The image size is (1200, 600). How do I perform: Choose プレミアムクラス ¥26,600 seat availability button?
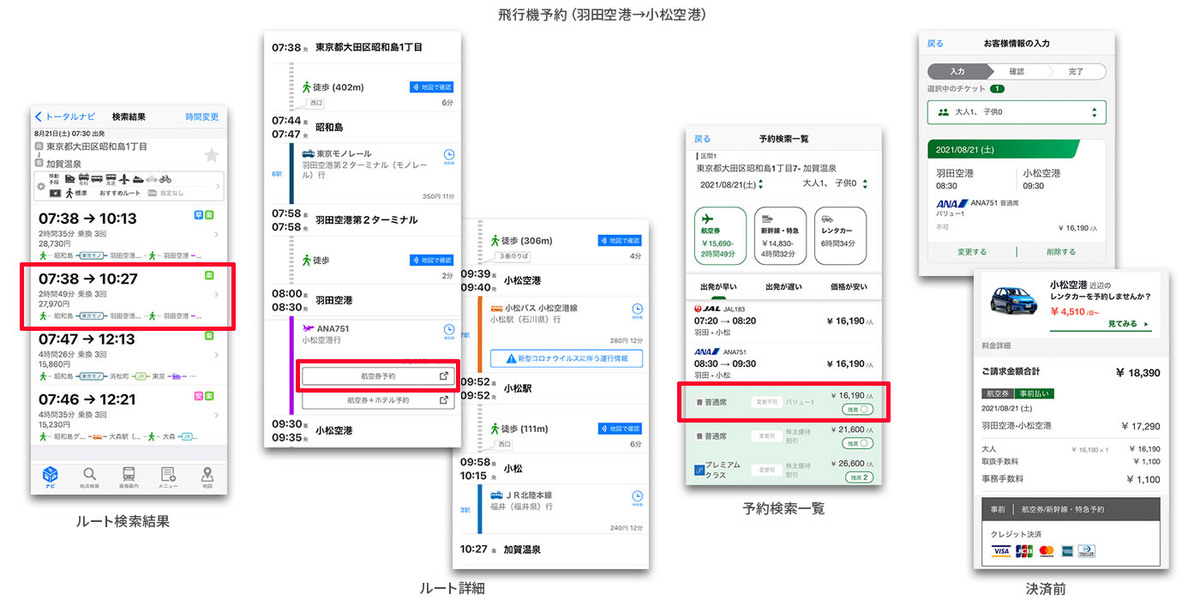point(858,476)
